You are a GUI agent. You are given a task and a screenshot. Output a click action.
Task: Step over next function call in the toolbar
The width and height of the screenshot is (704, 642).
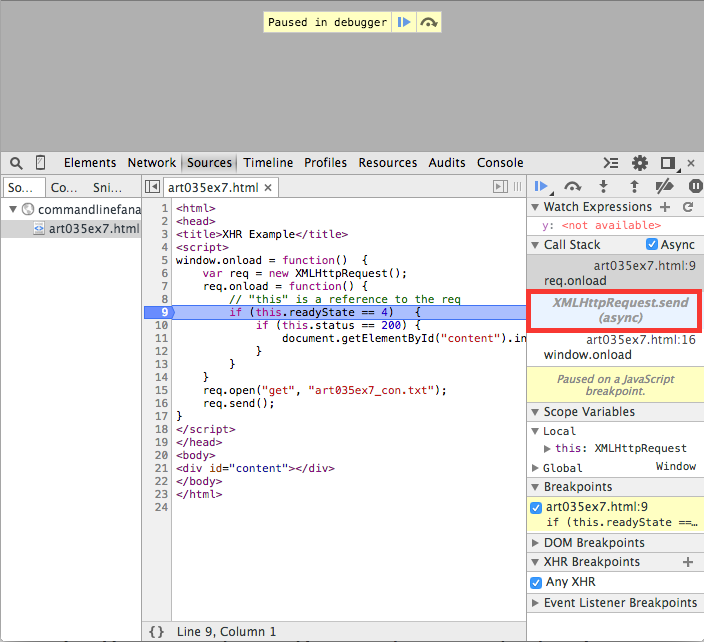point(573,186)
